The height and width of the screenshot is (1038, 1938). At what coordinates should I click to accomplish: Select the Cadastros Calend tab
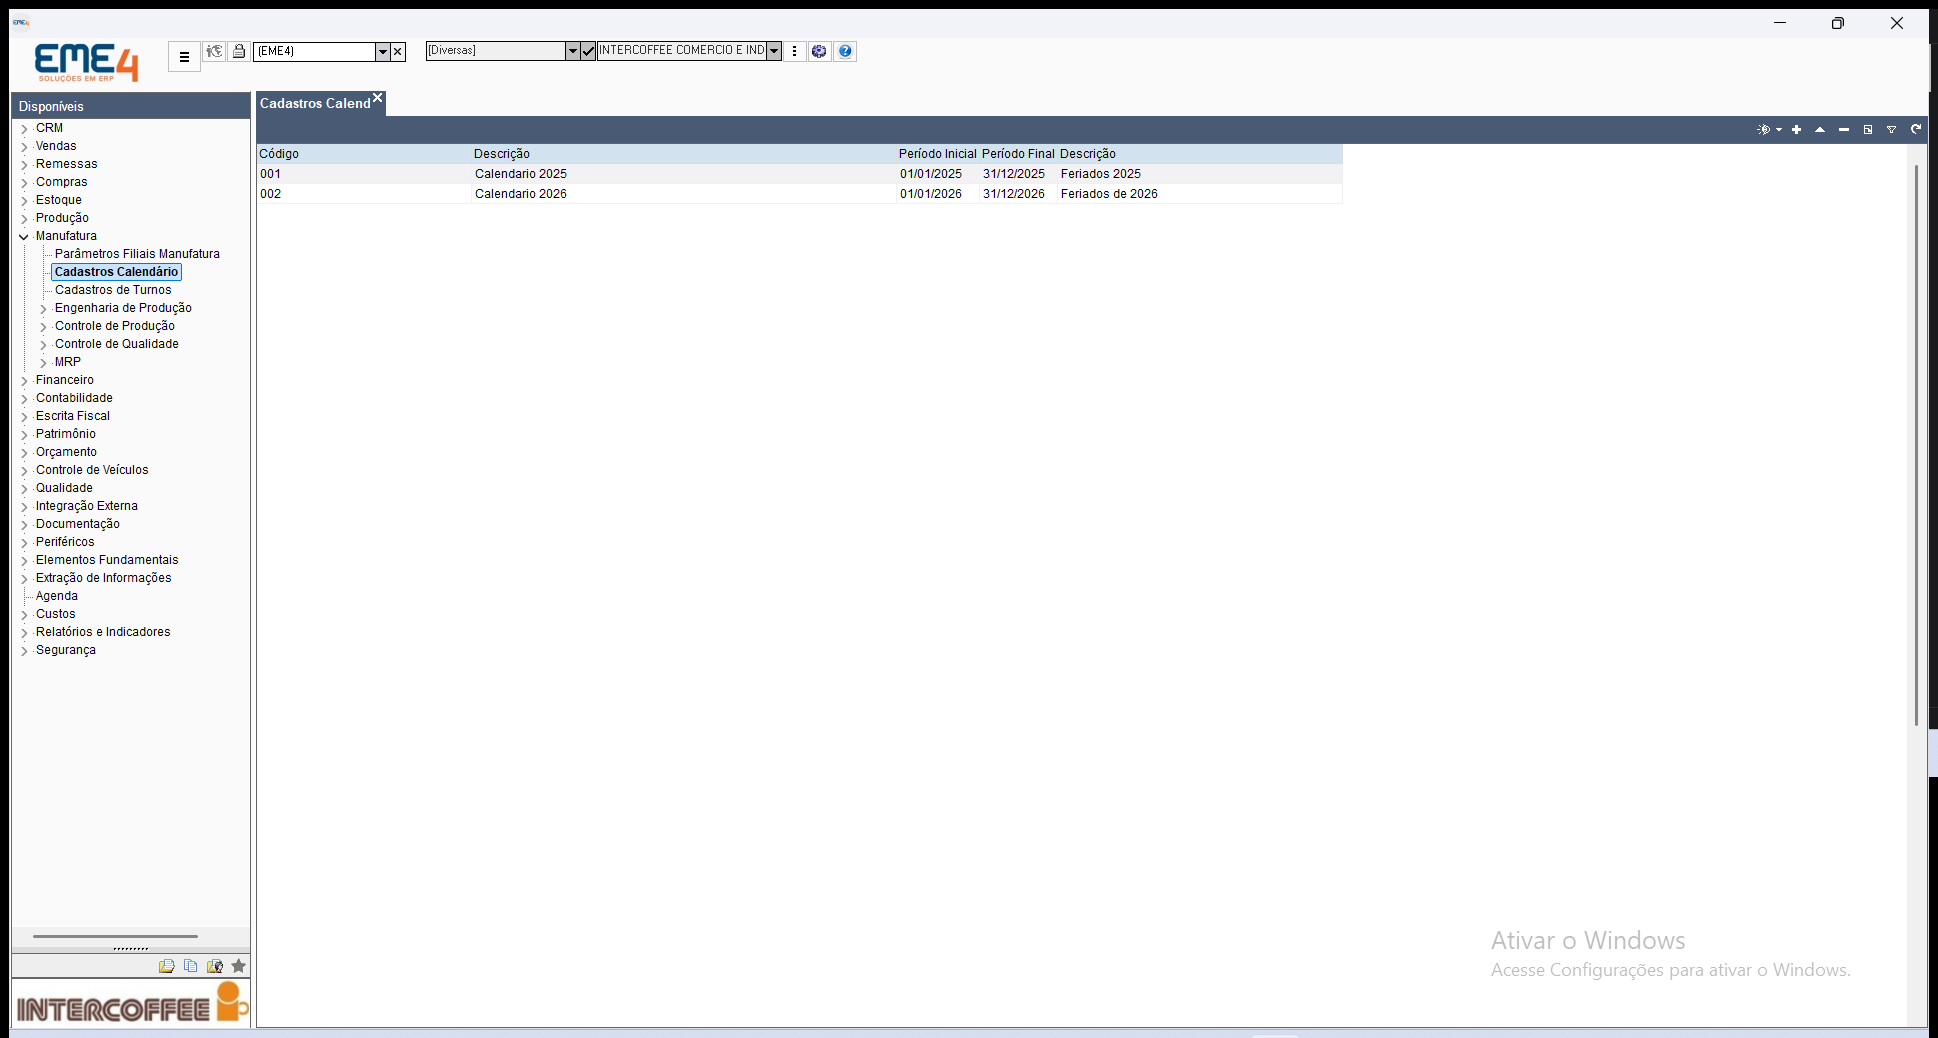(x=315, y=104)
